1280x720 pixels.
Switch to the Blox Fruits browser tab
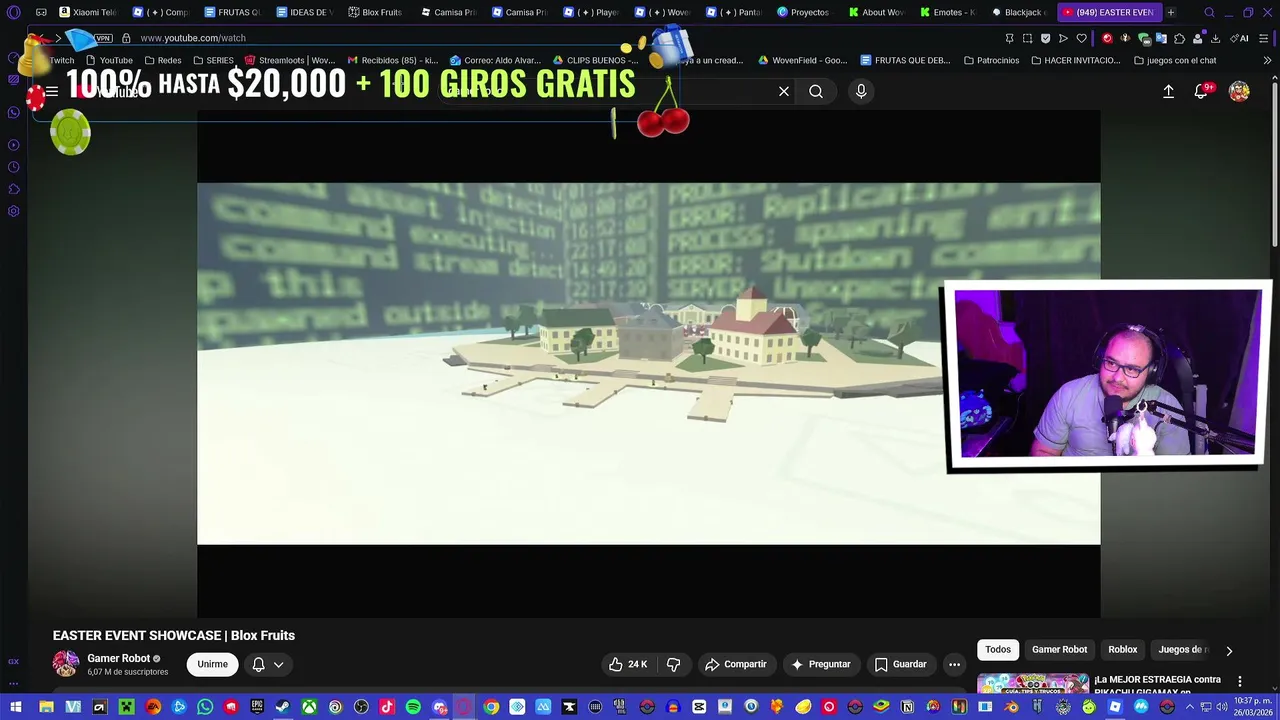click(376, 12)
